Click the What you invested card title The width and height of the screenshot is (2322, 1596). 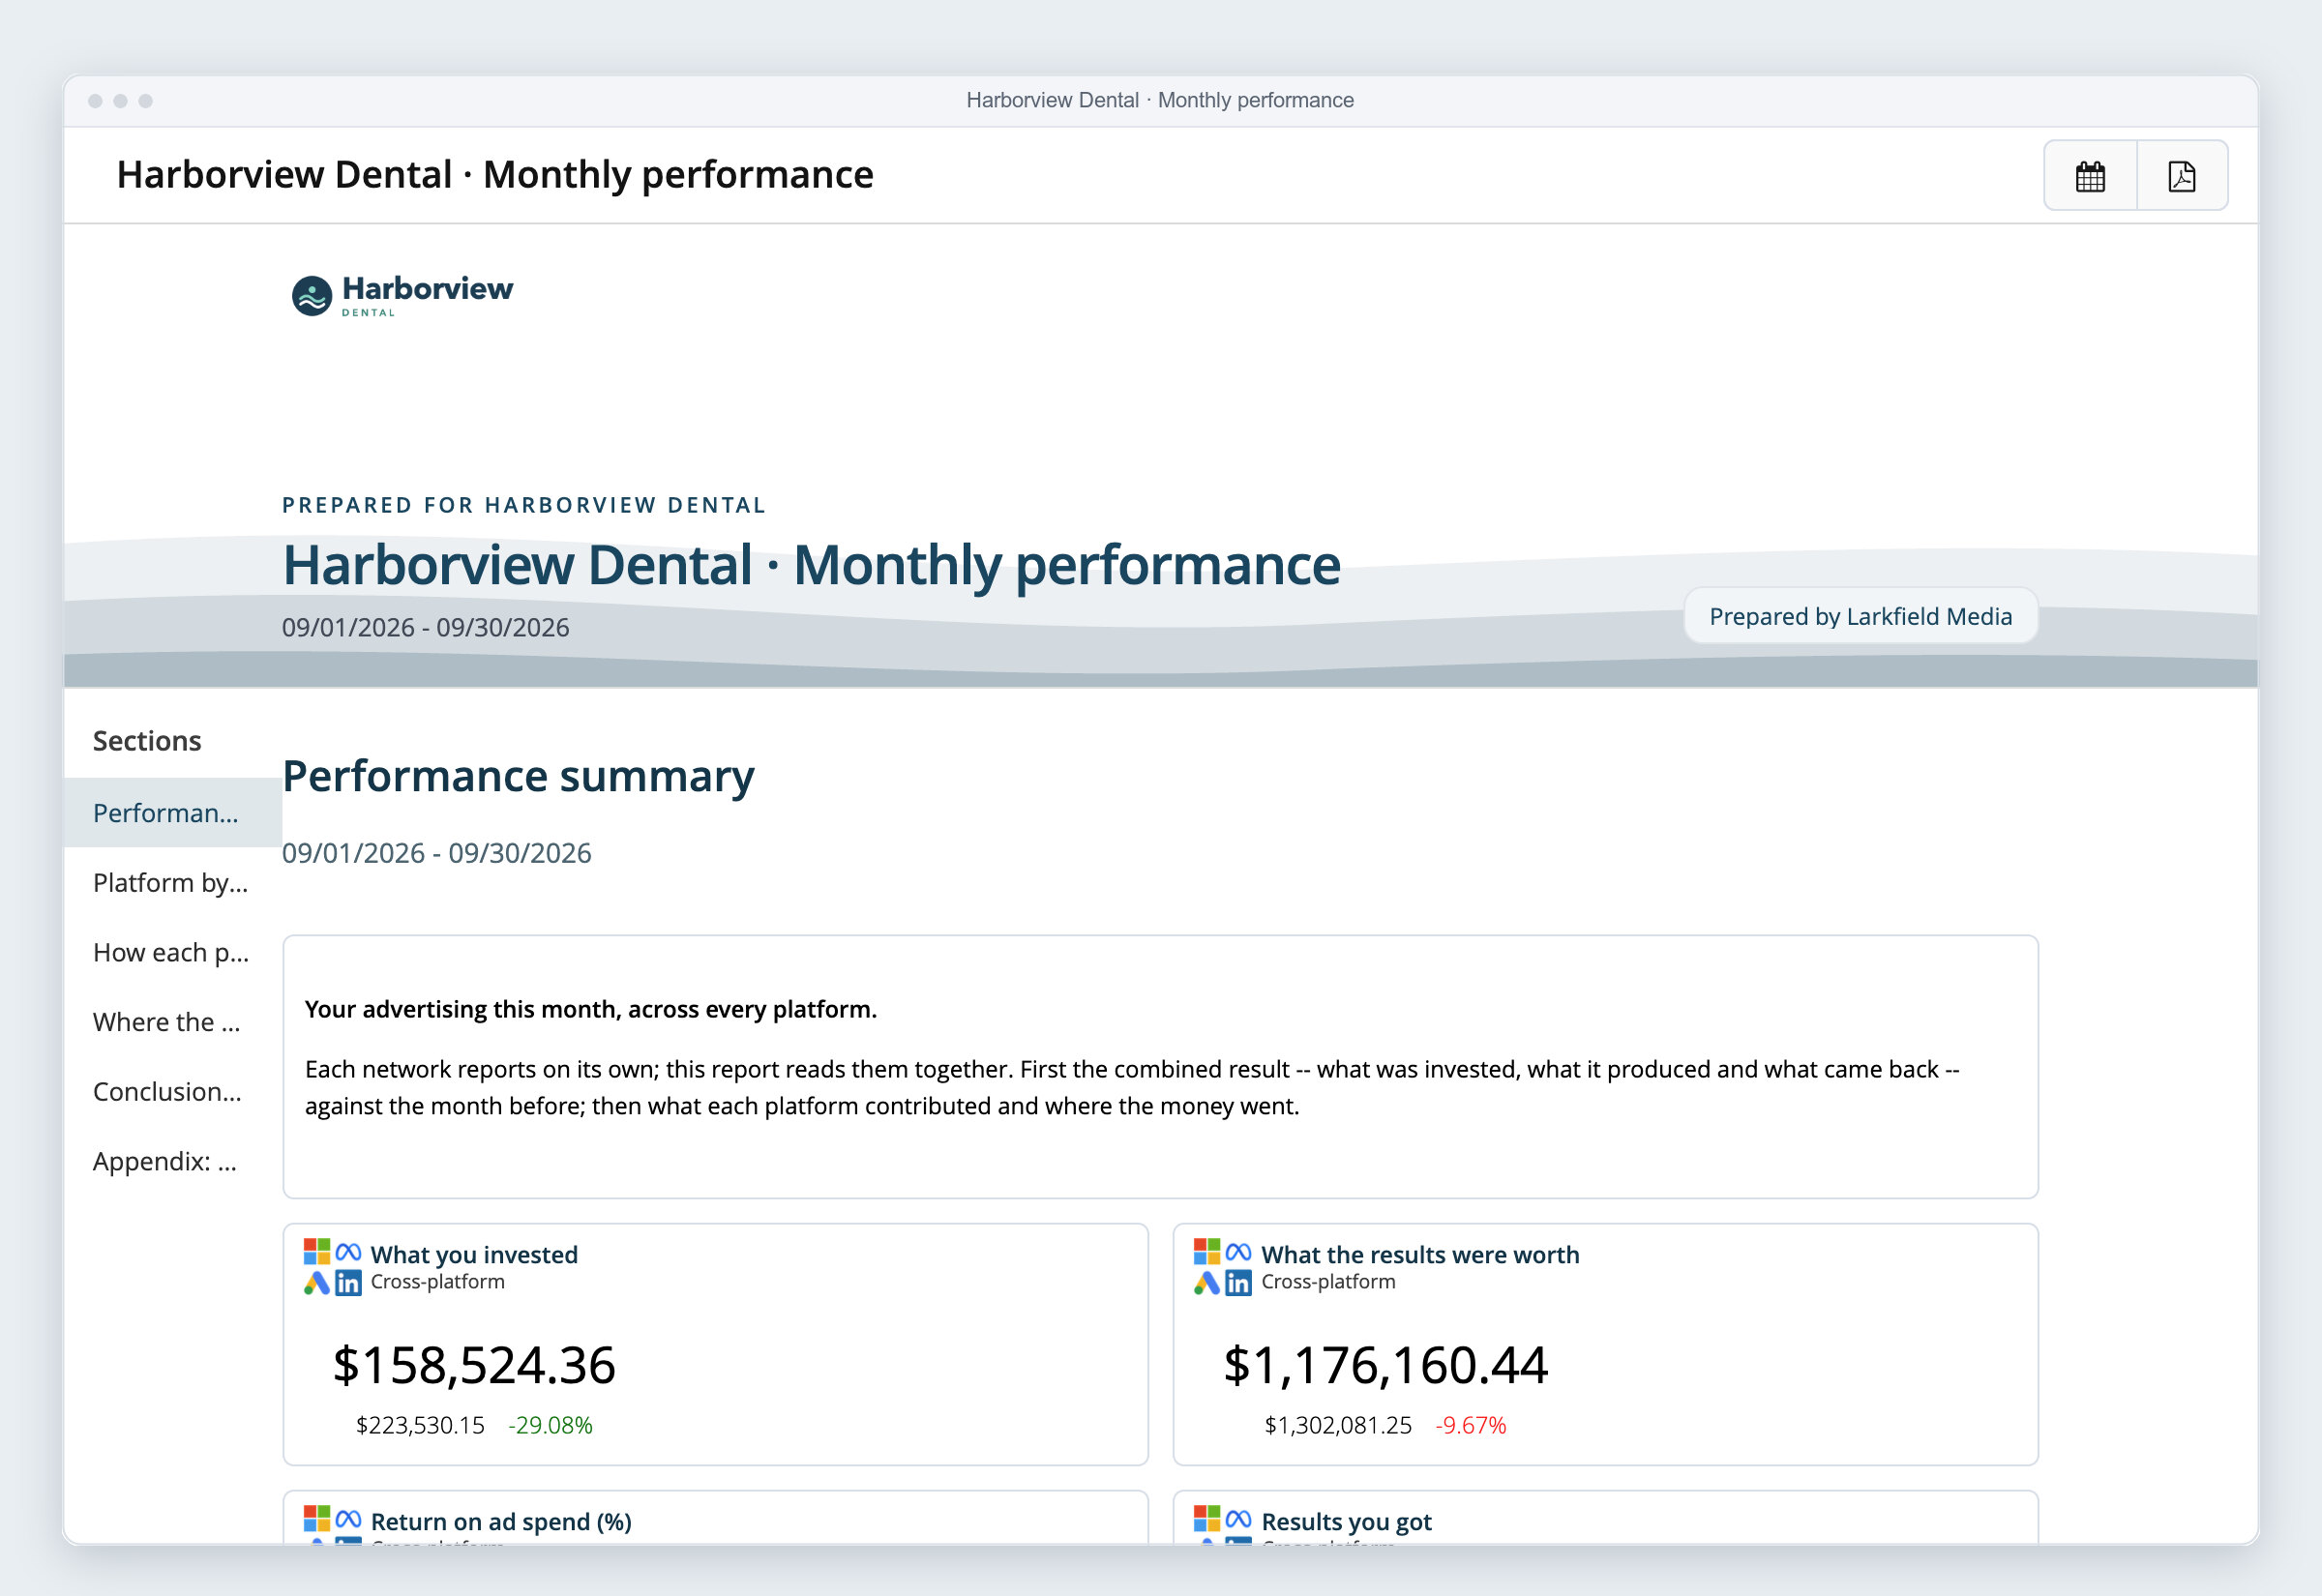pos(474,1255)
